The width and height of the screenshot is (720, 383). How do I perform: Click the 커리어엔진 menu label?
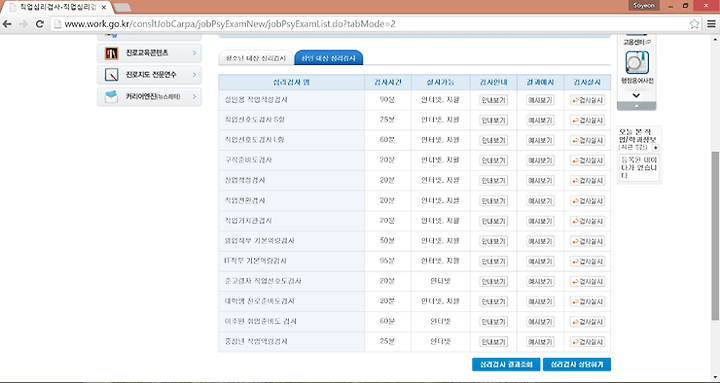tap(153, 96)
